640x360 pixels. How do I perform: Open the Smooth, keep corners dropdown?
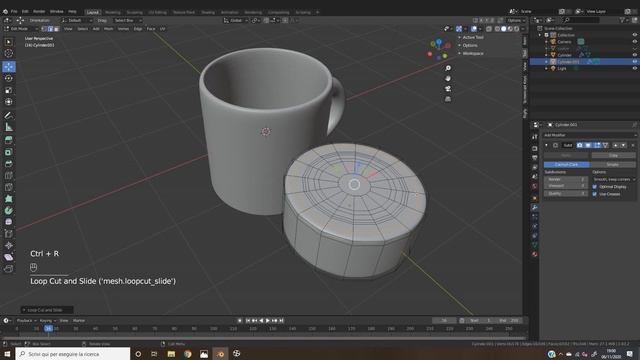(614, 179)
